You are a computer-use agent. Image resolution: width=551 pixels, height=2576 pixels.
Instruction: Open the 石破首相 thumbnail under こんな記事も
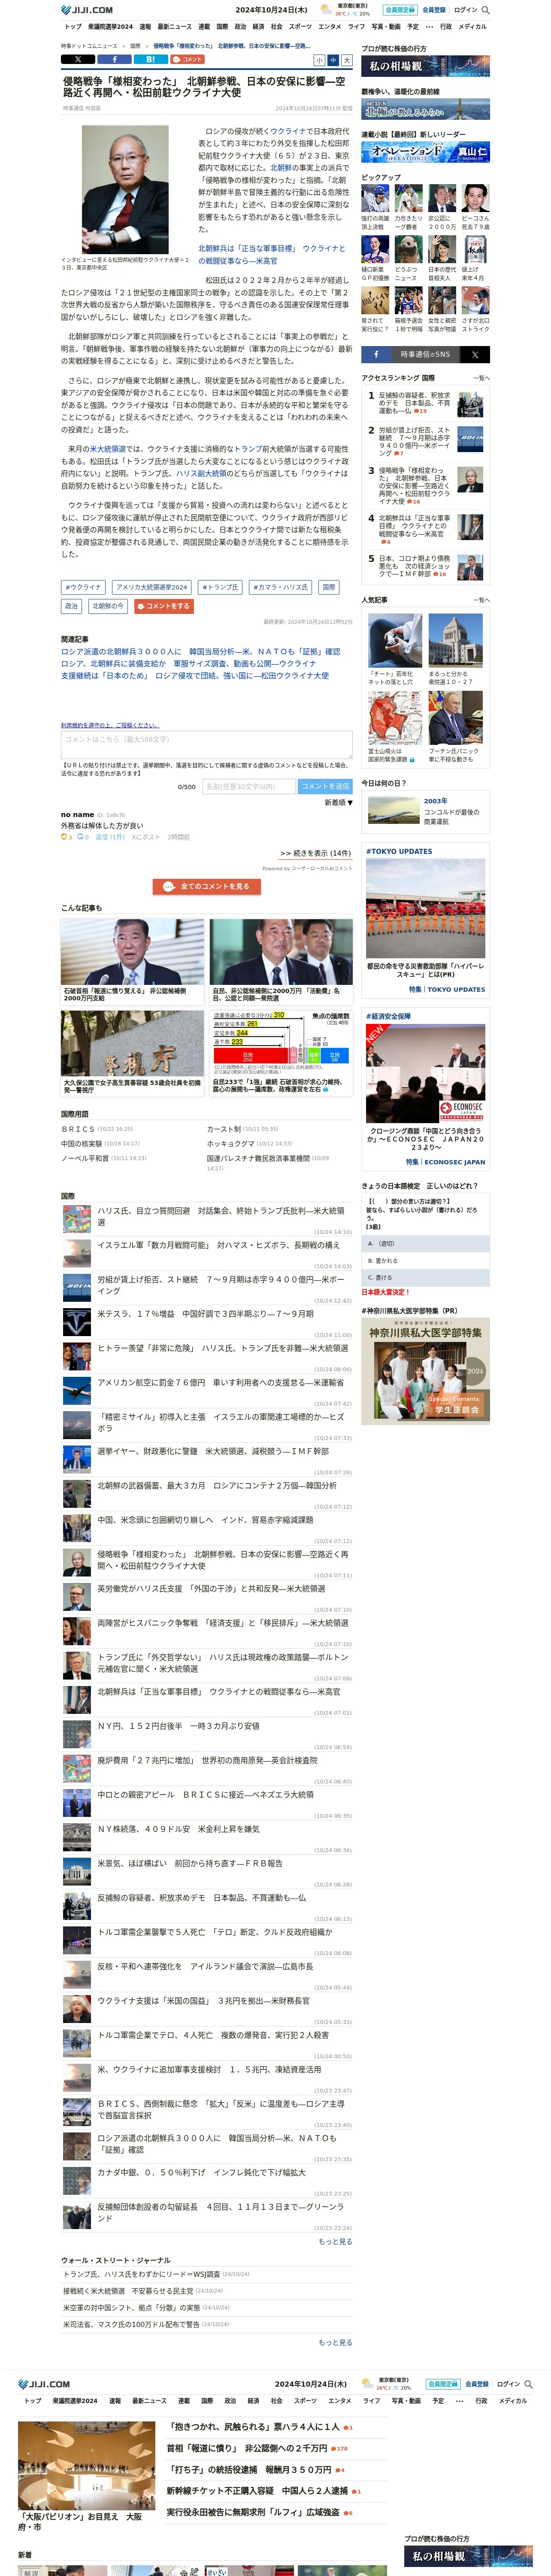pyautogui.click(x=132, y=952)
